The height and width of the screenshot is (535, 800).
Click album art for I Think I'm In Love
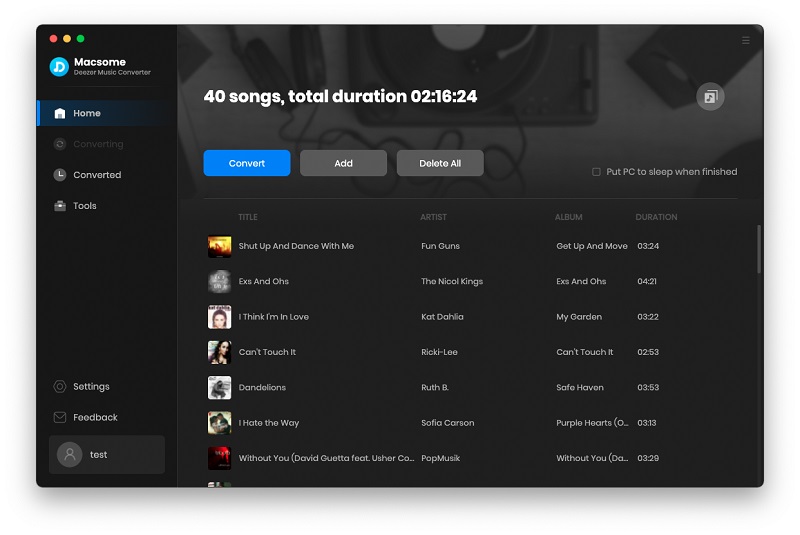point(219,317)
